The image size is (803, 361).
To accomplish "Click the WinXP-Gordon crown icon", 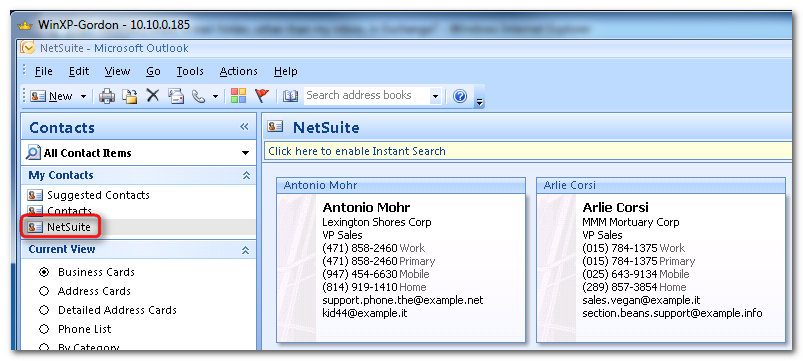I will pos(25,25).
